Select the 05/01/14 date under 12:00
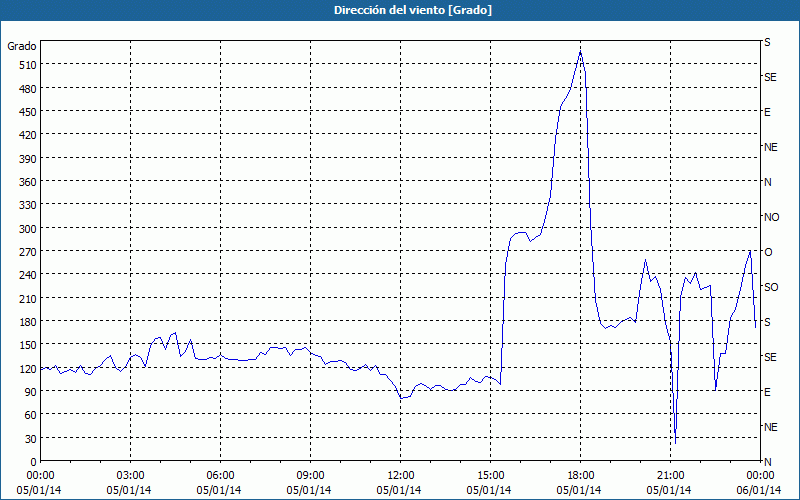The height and width of the screenshot is (500, 800). [399, 490]
